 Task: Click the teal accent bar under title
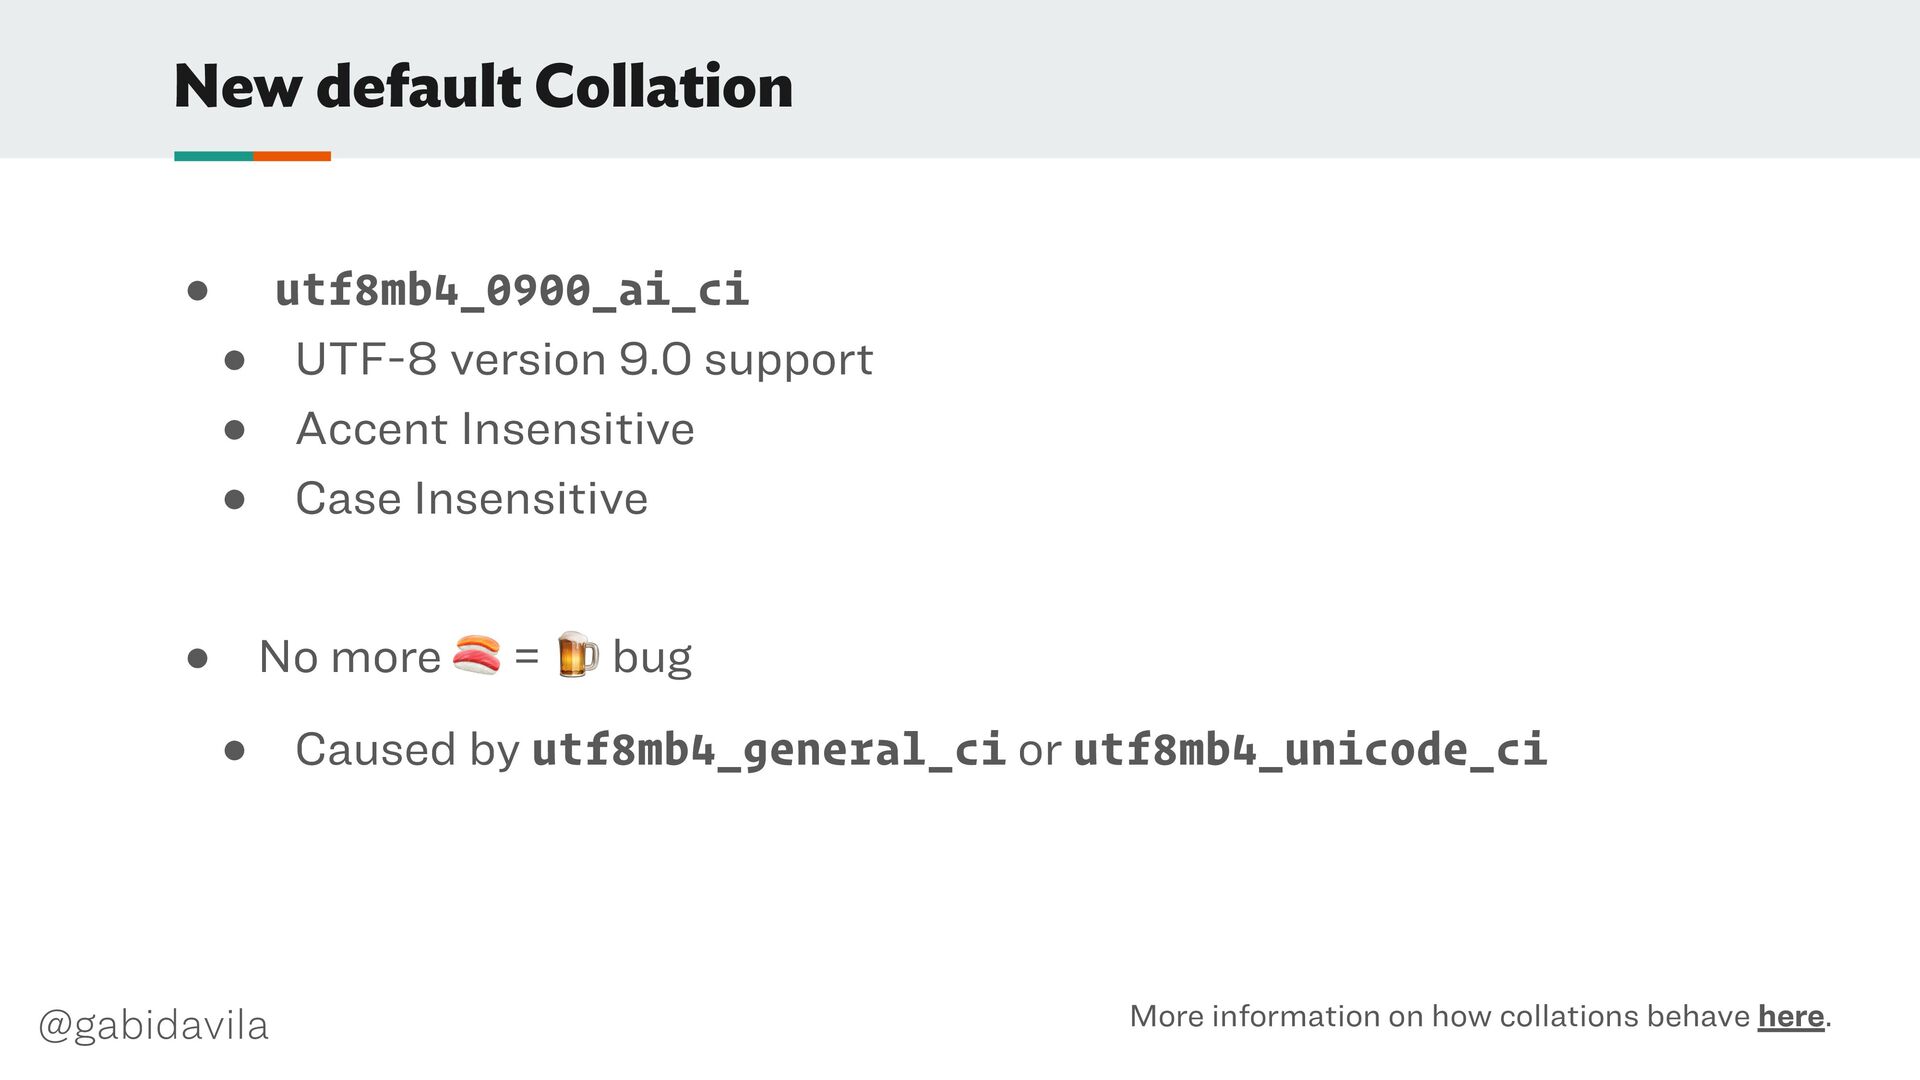(213, 156)
